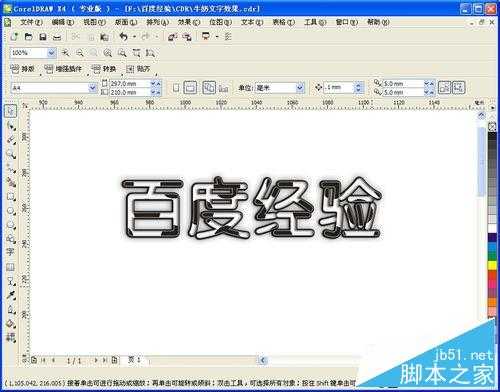
Task: Open the units (毫米) dropdown
Action: (300, 88)
